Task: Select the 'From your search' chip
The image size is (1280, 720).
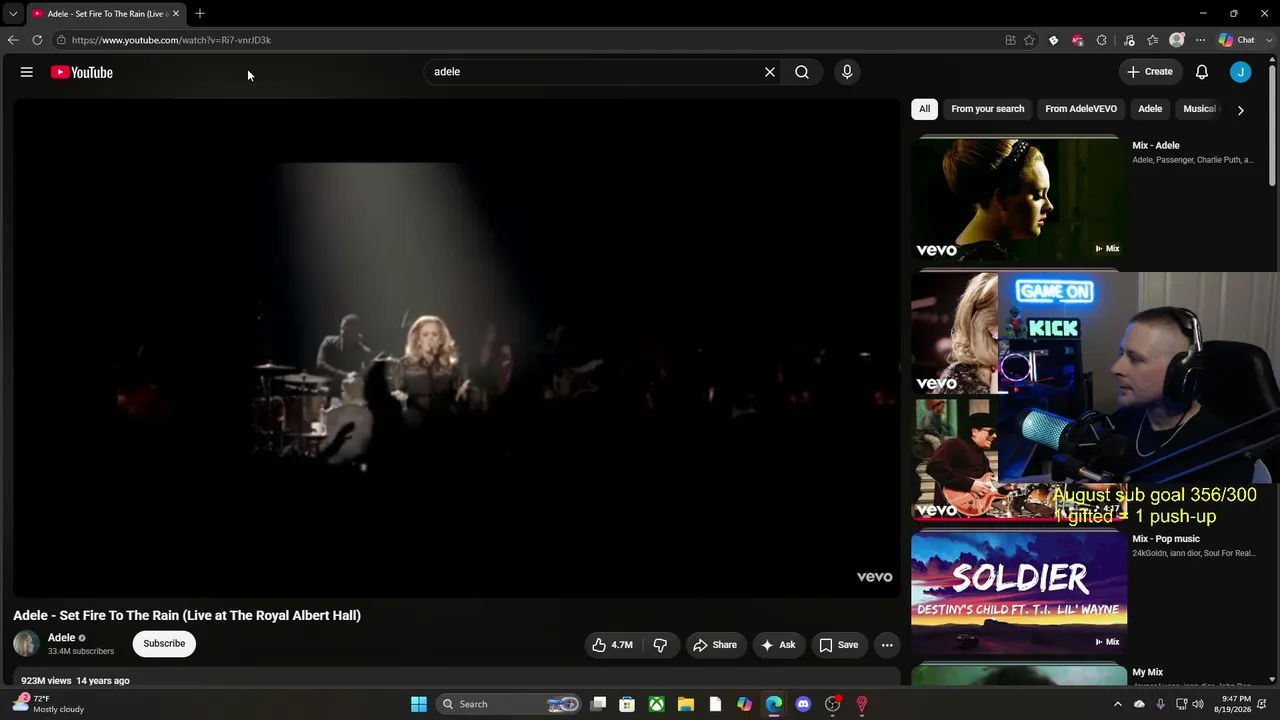Action: tap(988, 109)
